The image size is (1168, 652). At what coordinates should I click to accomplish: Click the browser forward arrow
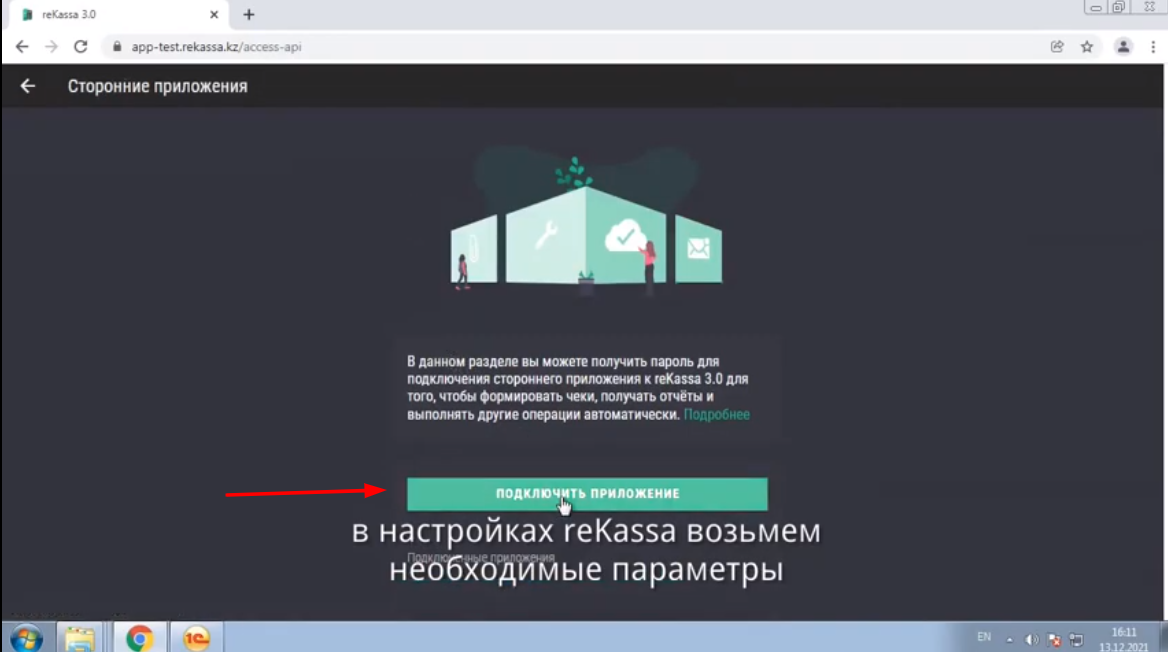coord(51,47)
